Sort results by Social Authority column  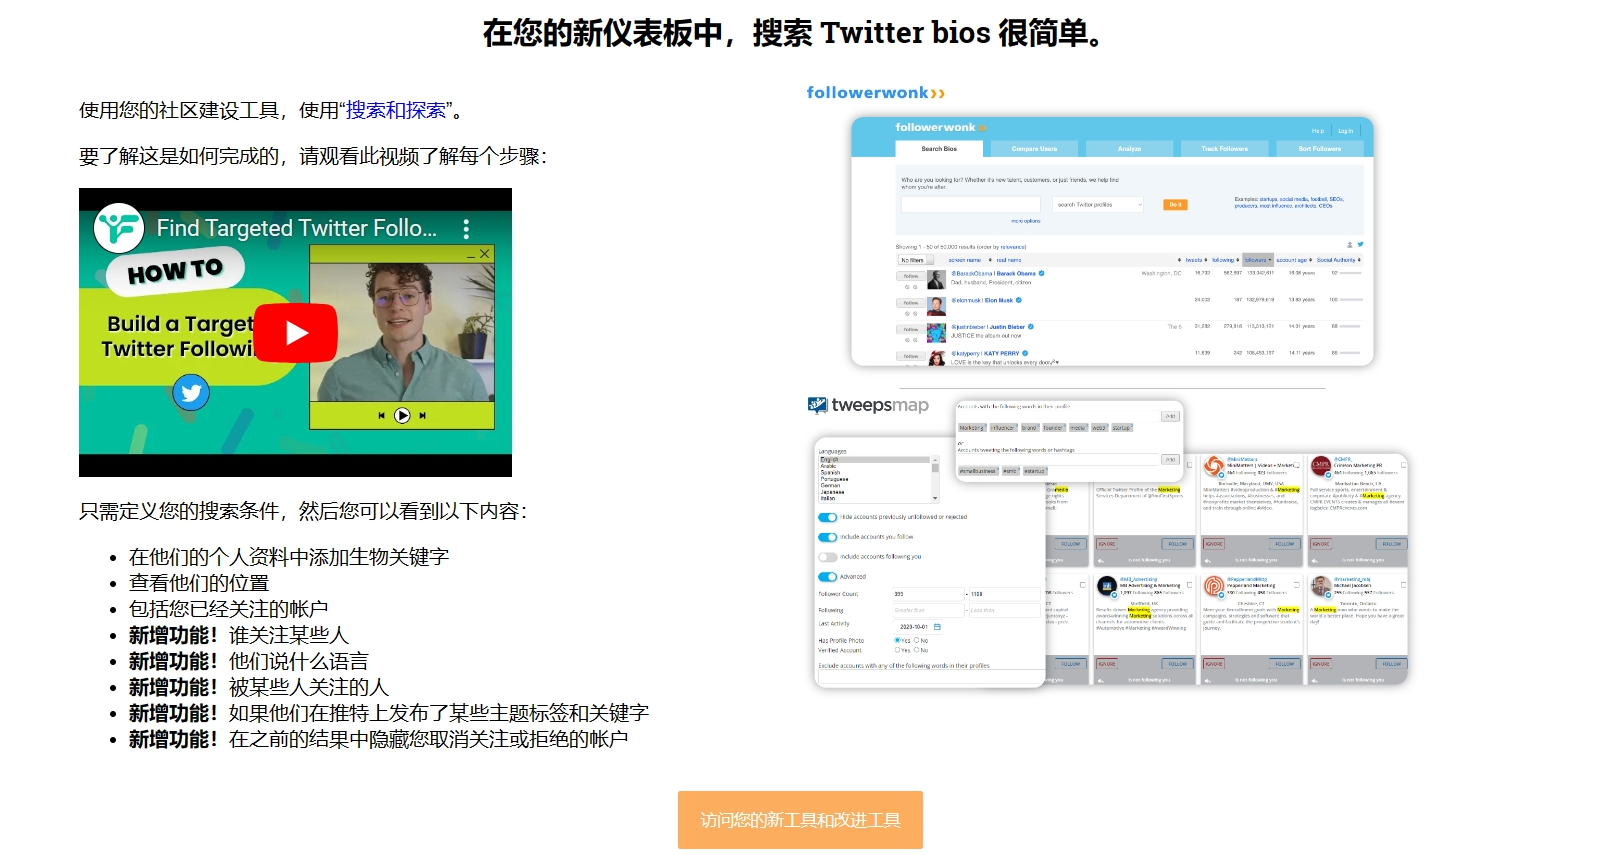point(1338,260)
